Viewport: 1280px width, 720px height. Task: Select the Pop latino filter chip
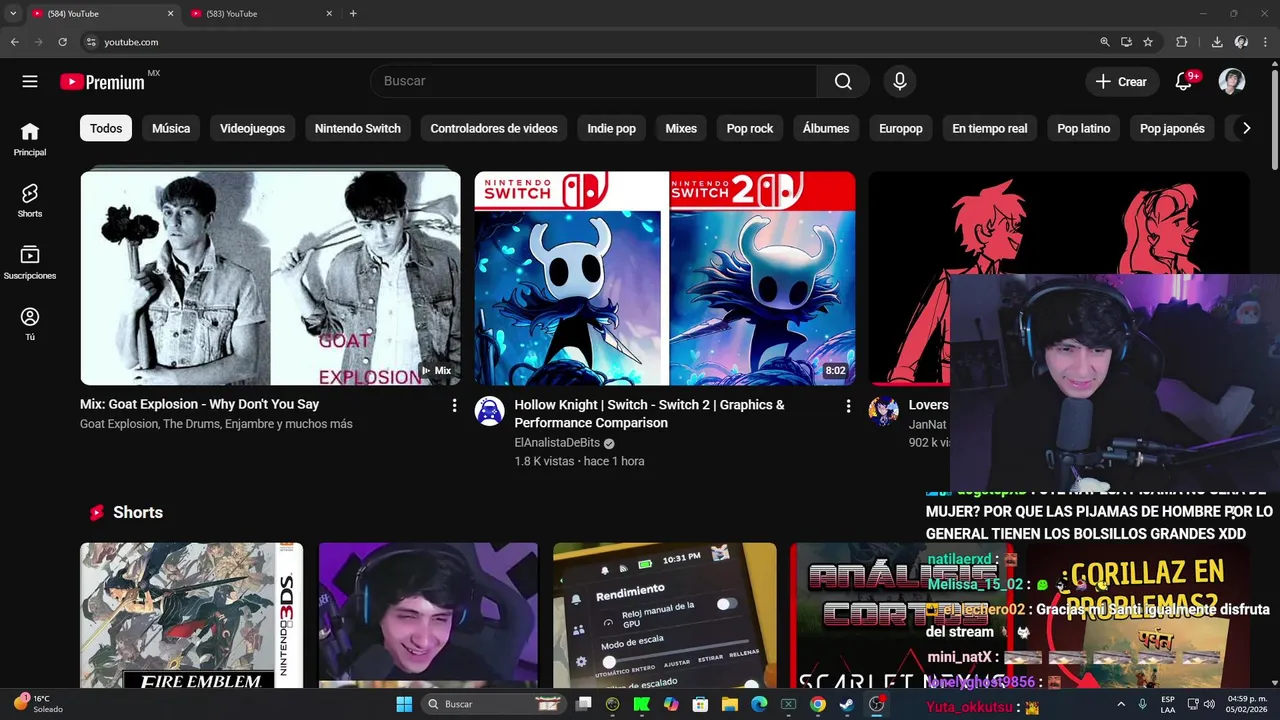(1084, 128)
